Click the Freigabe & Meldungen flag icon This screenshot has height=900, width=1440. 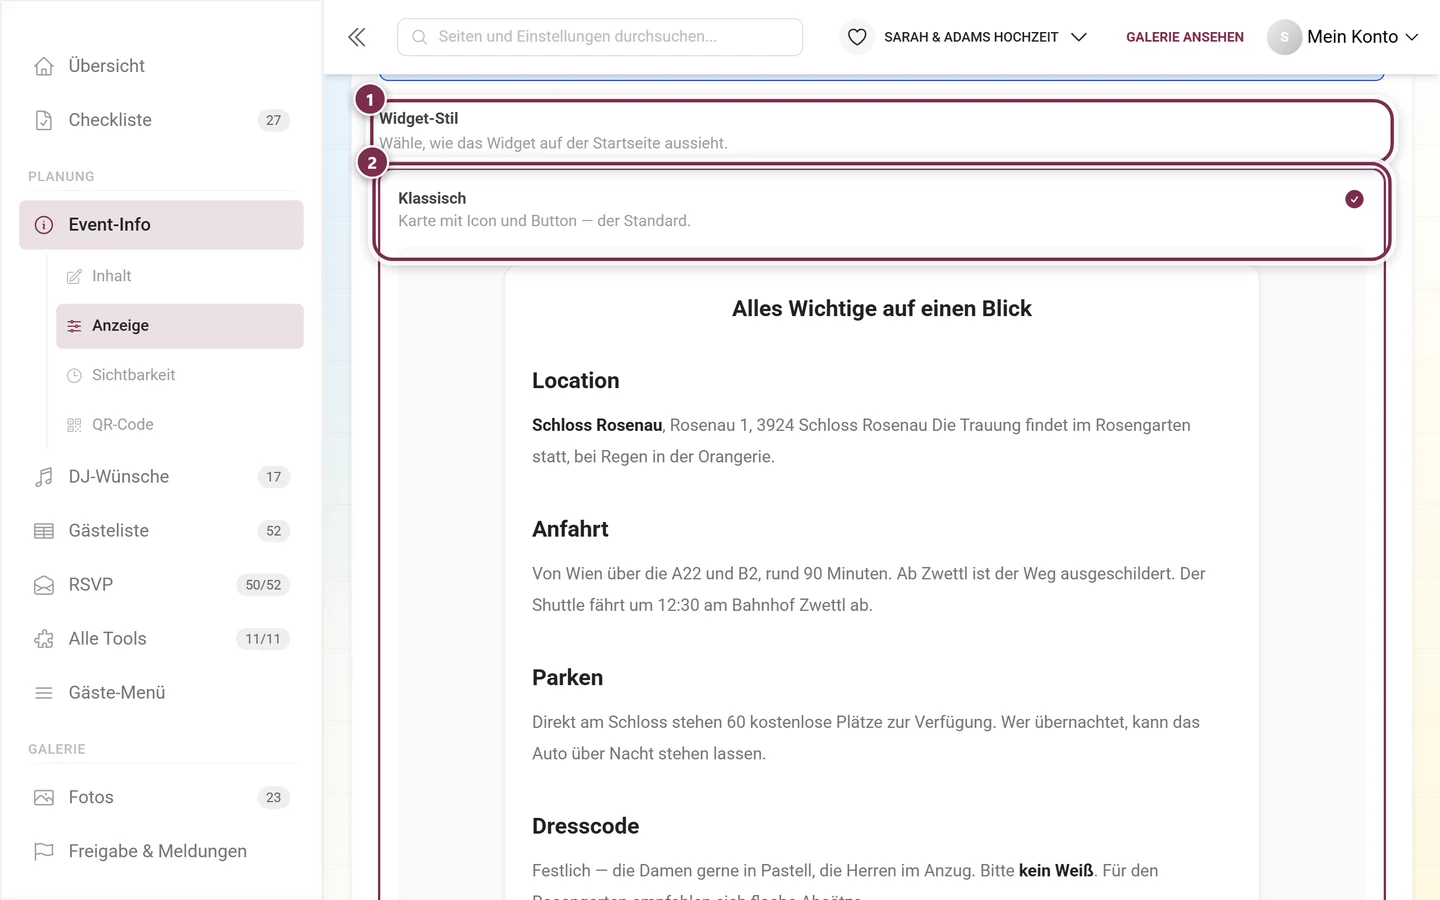click(44, 852)
